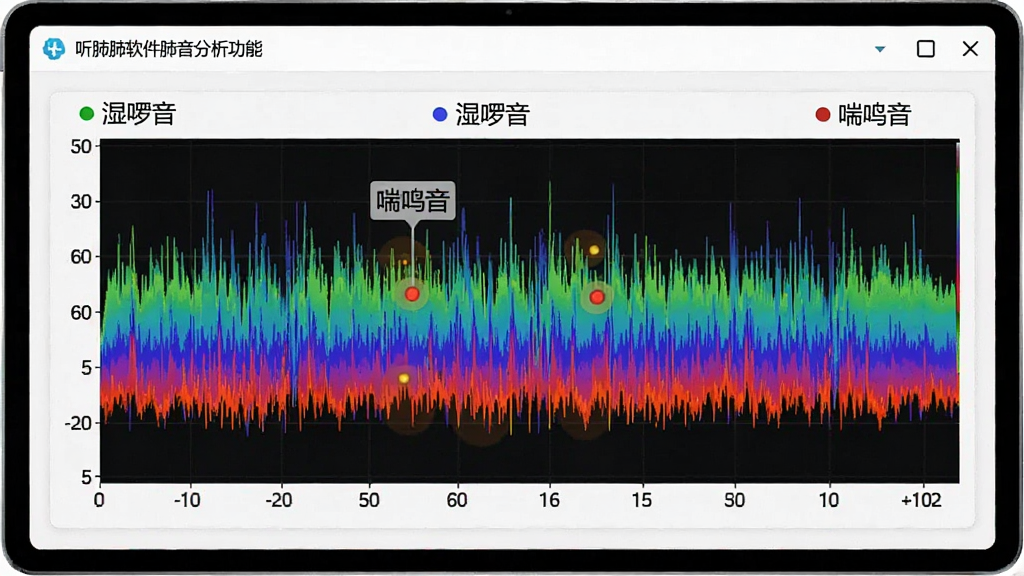Click the y-axis label 50
The width and height of the screenshot is (1024, 576).
[81, 146]
